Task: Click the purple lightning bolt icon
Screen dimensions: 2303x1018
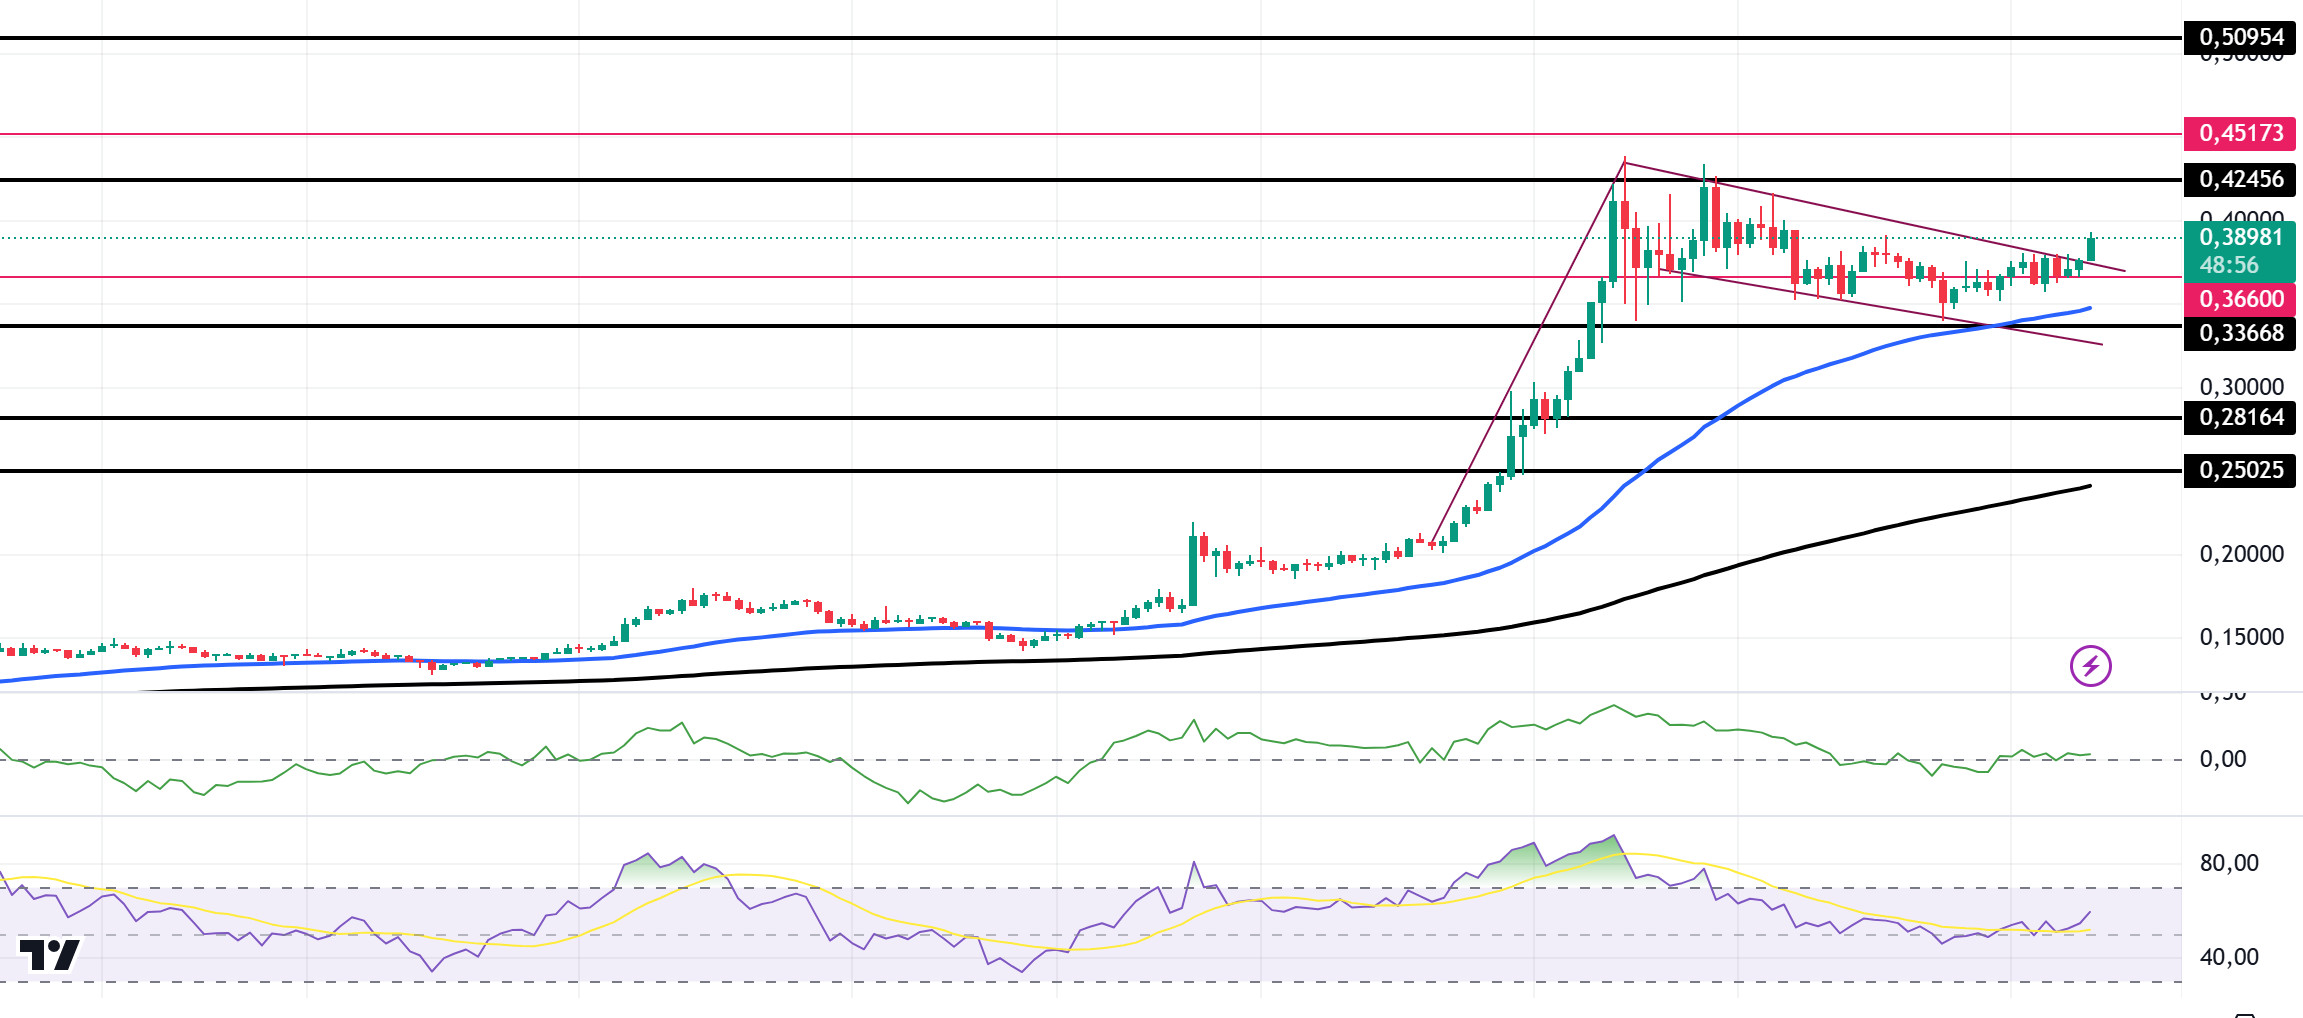Action: click(2090, 666)
